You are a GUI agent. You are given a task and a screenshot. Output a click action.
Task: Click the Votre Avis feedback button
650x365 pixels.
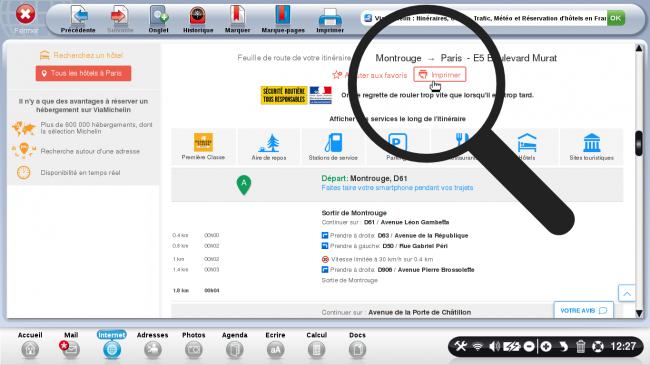583,310
